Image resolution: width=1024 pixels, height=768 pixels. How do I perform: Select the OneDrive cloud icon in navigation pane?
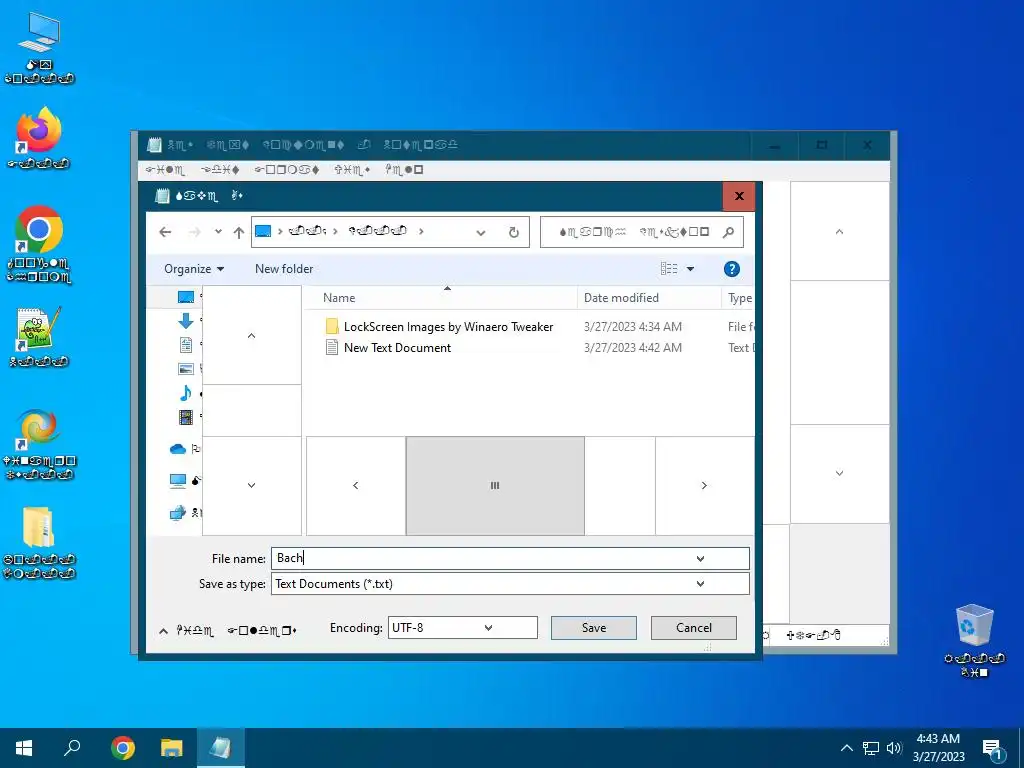(178, 449)
